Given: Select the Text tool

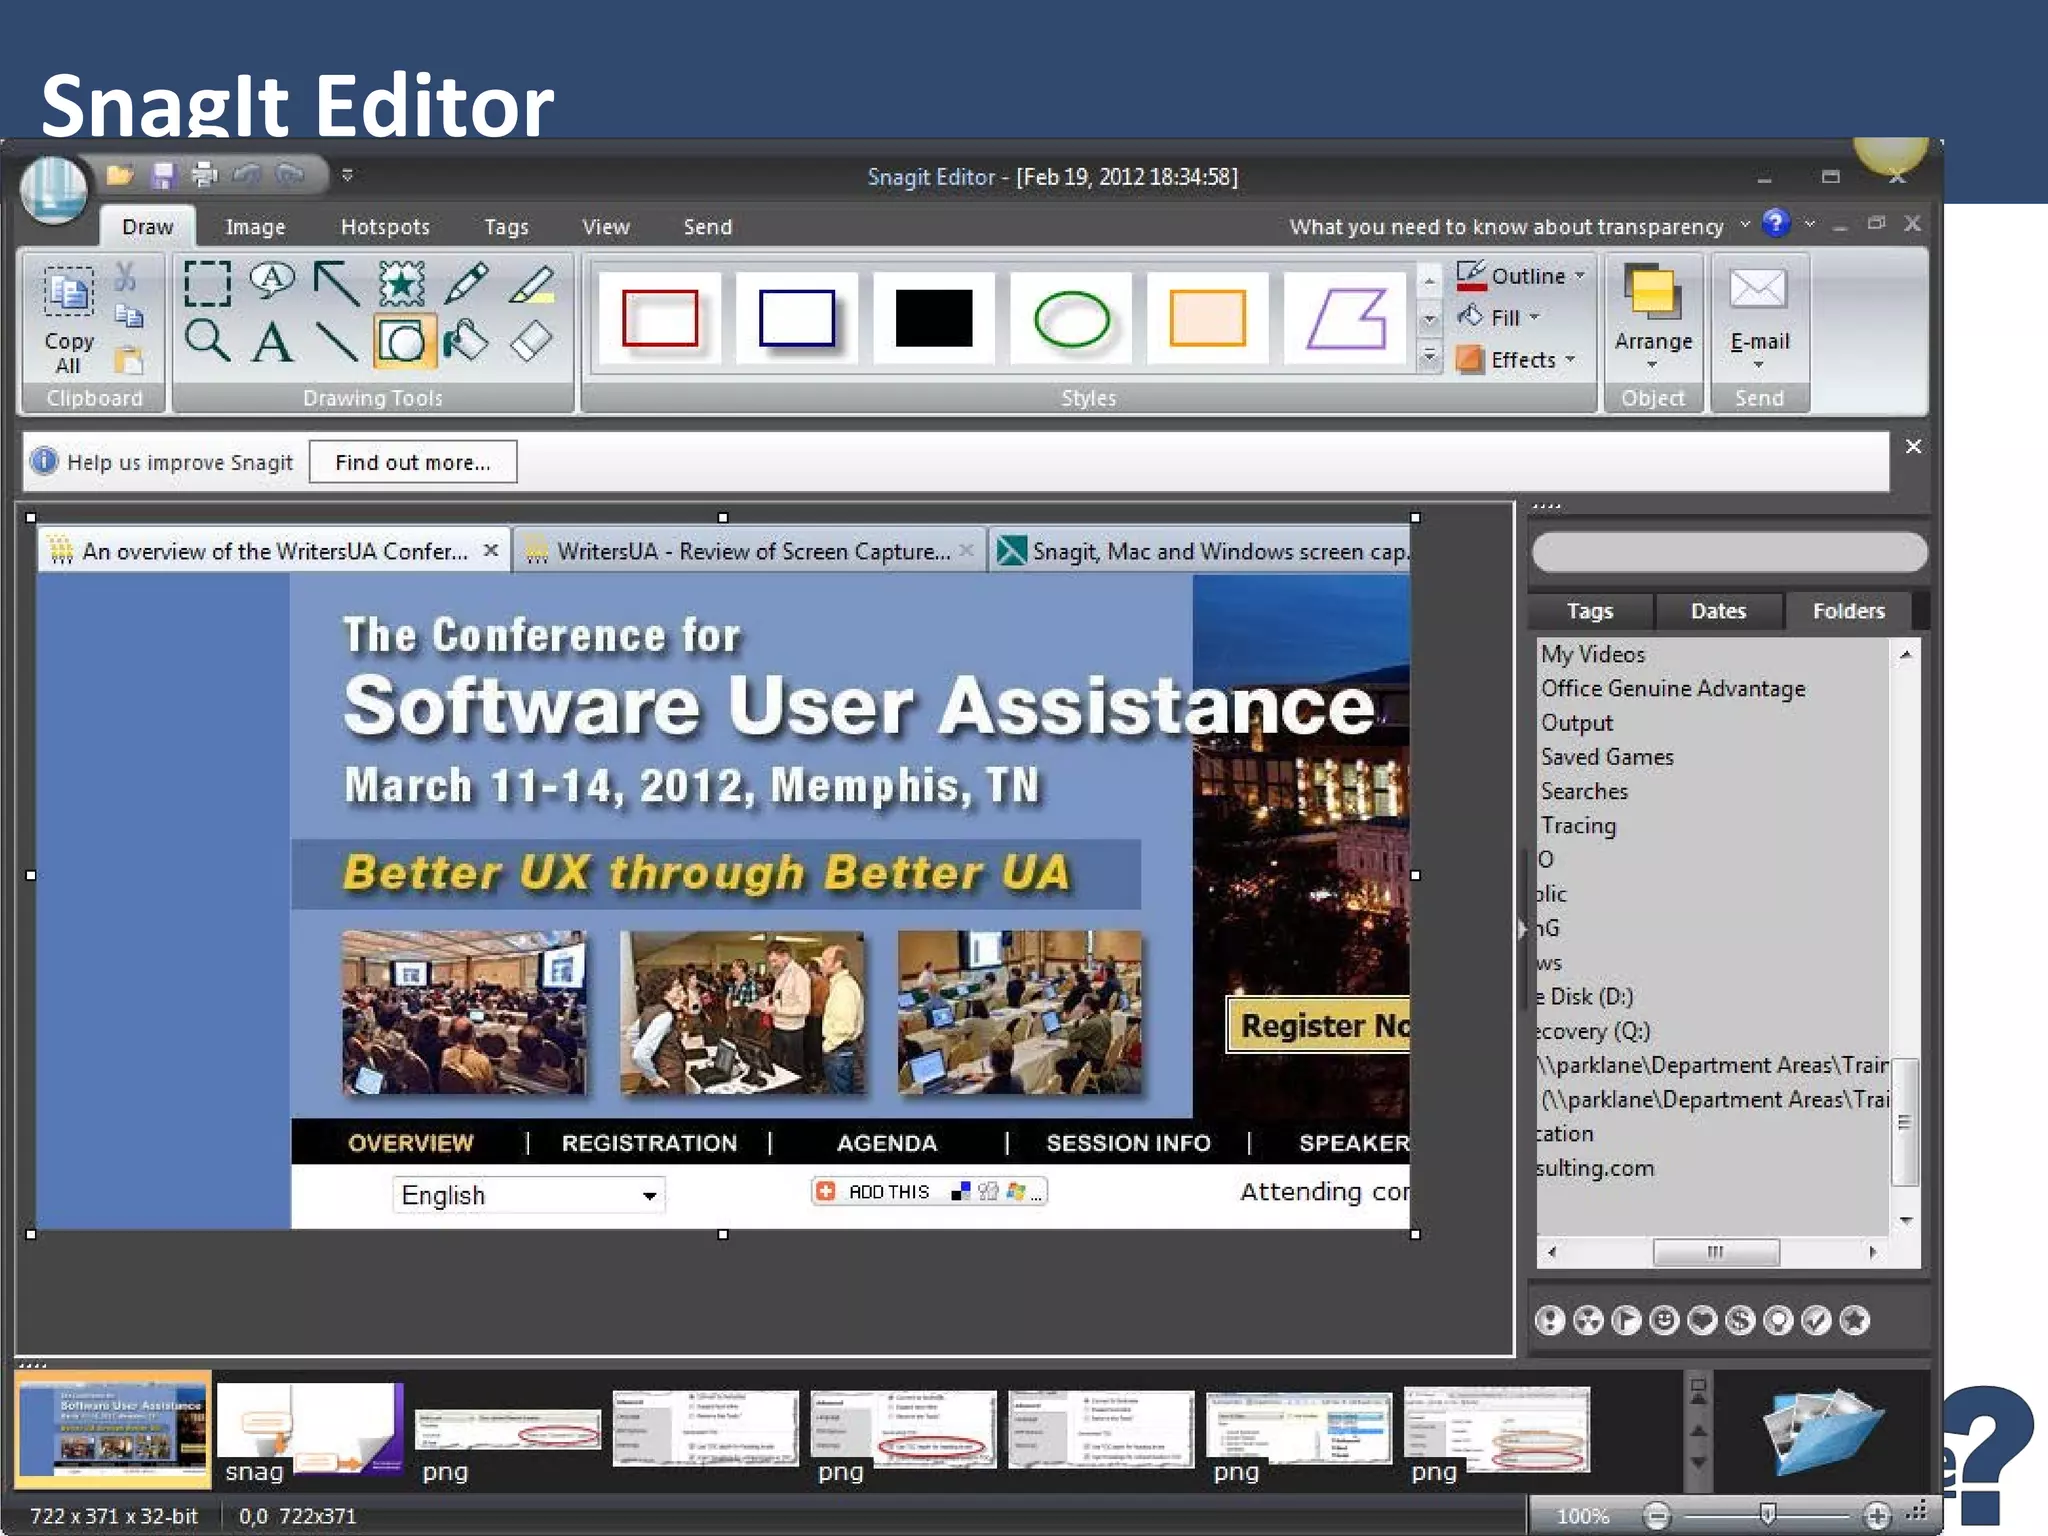Looking at the screenshot, I should click(272, 342).
